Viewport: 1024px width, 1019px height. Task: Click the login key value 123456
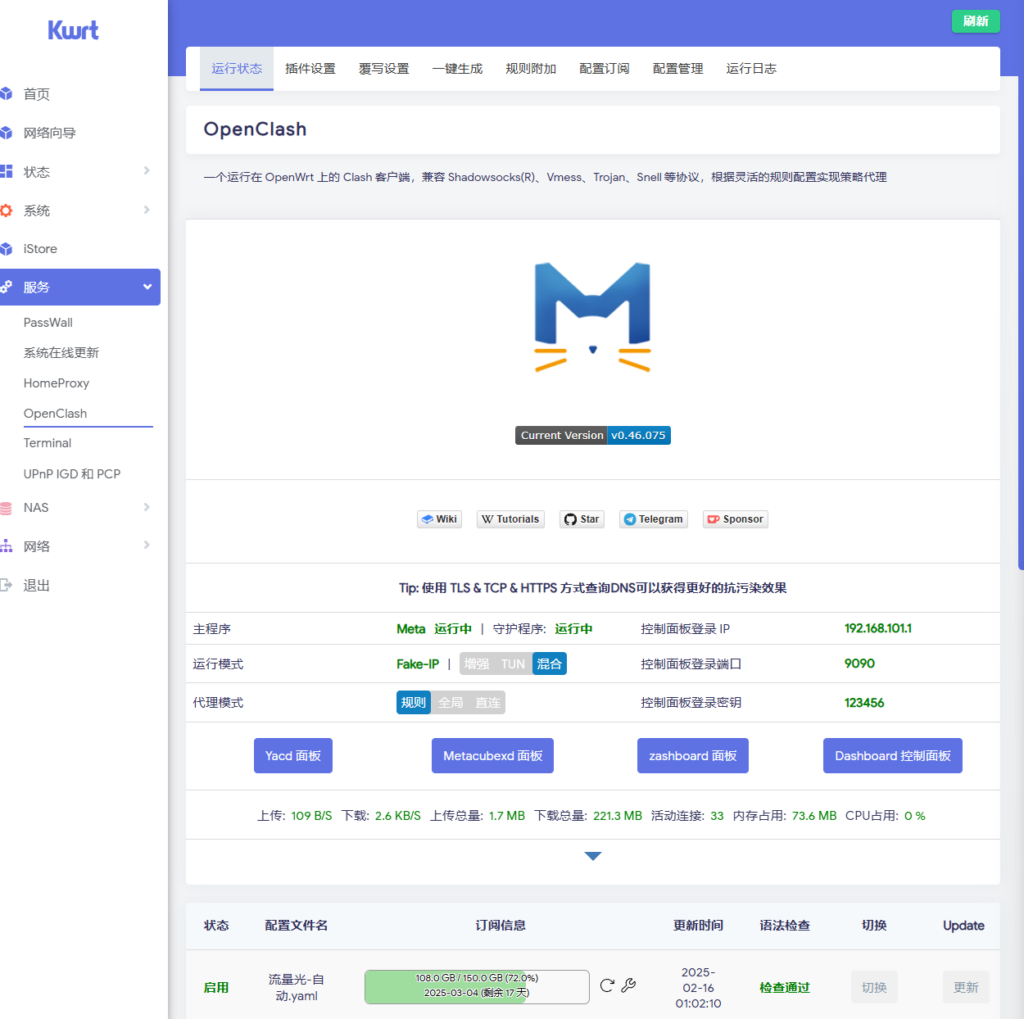[864, 703]
